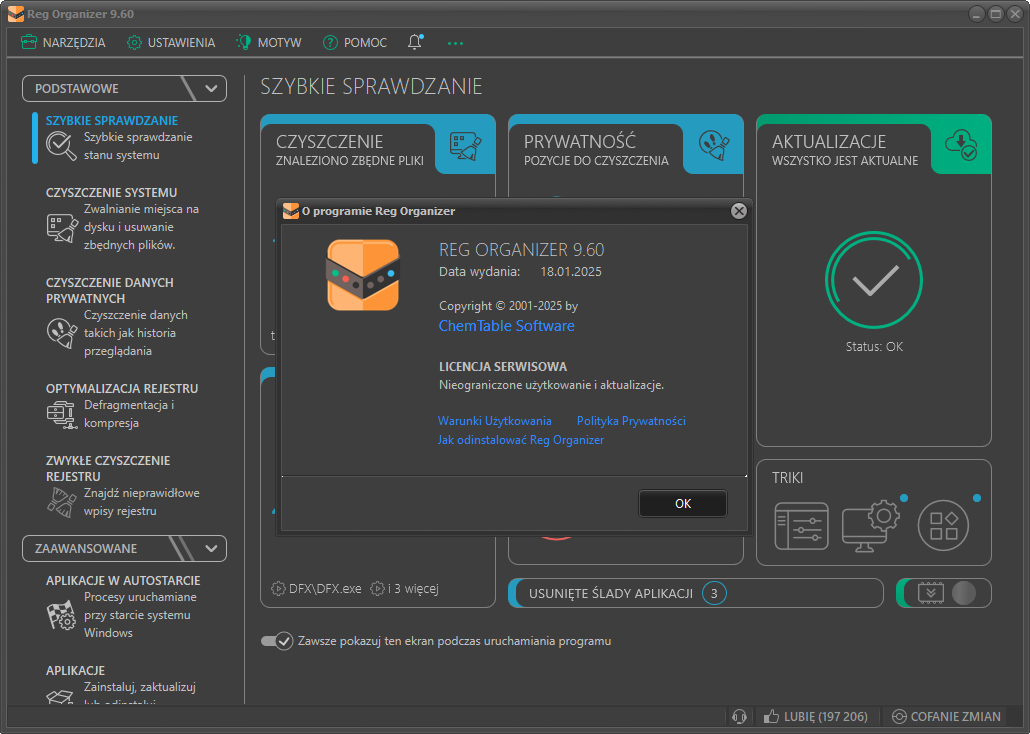Click the Zwykłe czyszczenie rejestru broom icon
Screen dimensions: 1030x734
pos(62,503)
